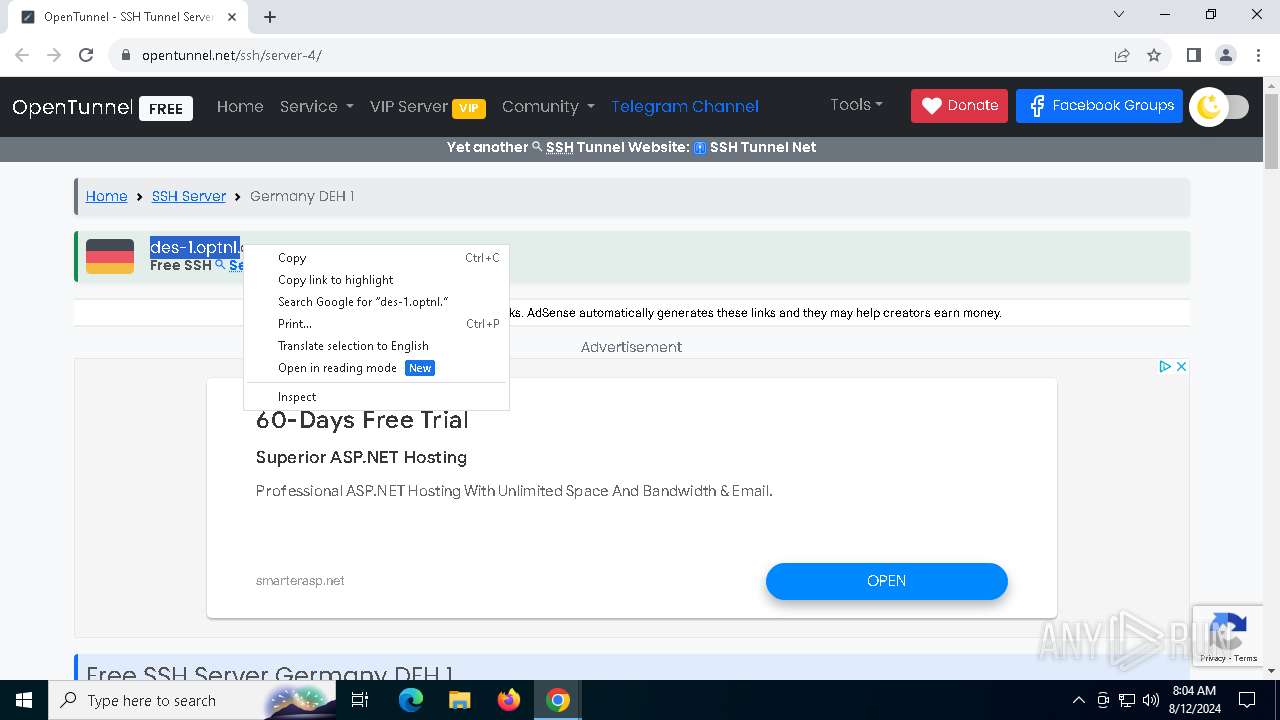The width and height of the screenshot is (1280, 720).
Task: Click Home in the breadcrumb
Action: click(106, 196)
